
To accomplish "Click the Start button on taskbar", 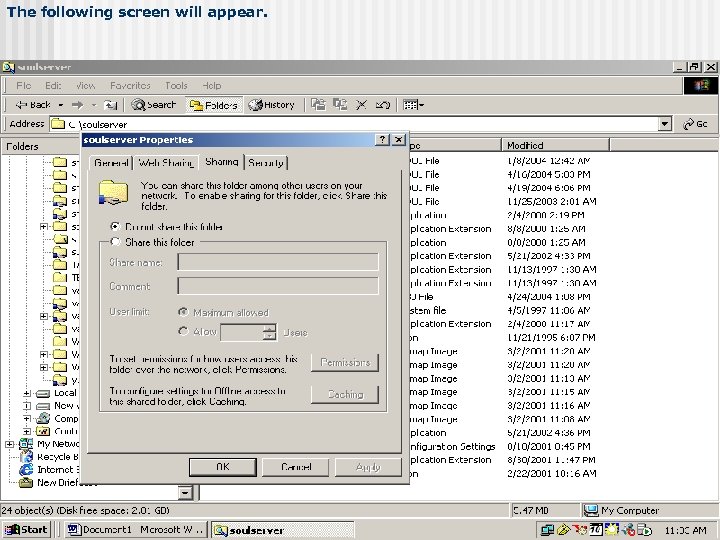I will coord(27,529).
